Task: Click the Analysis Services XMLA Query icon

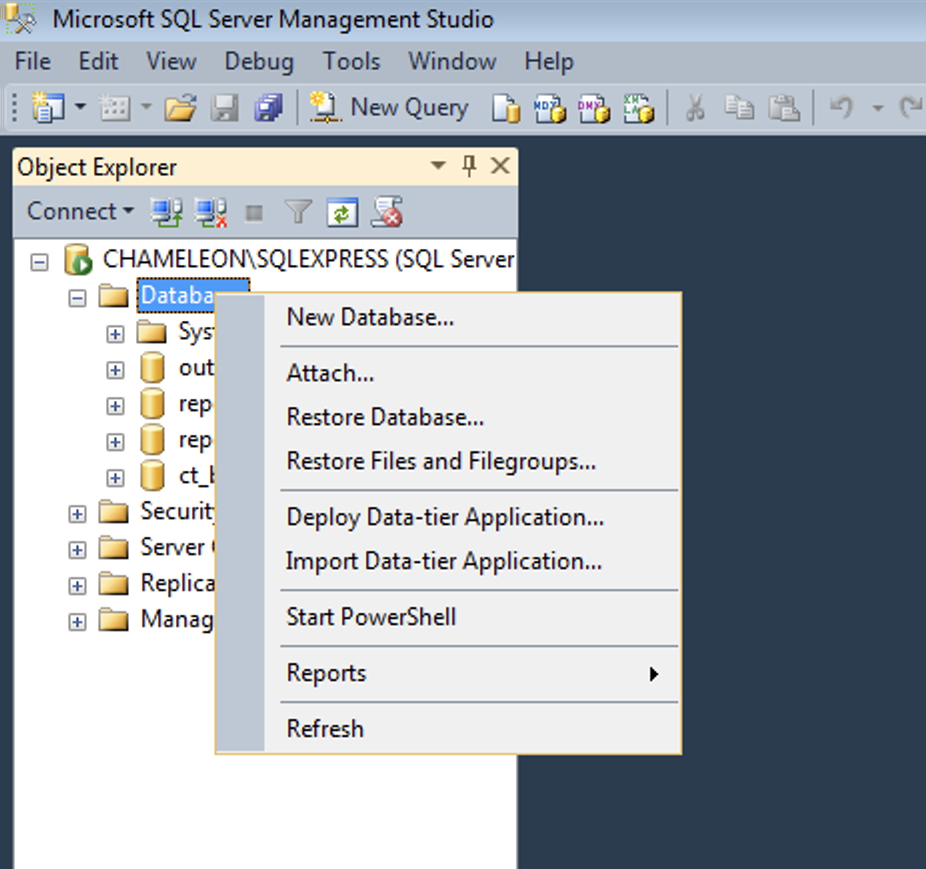Action: (x=638, y=108)
